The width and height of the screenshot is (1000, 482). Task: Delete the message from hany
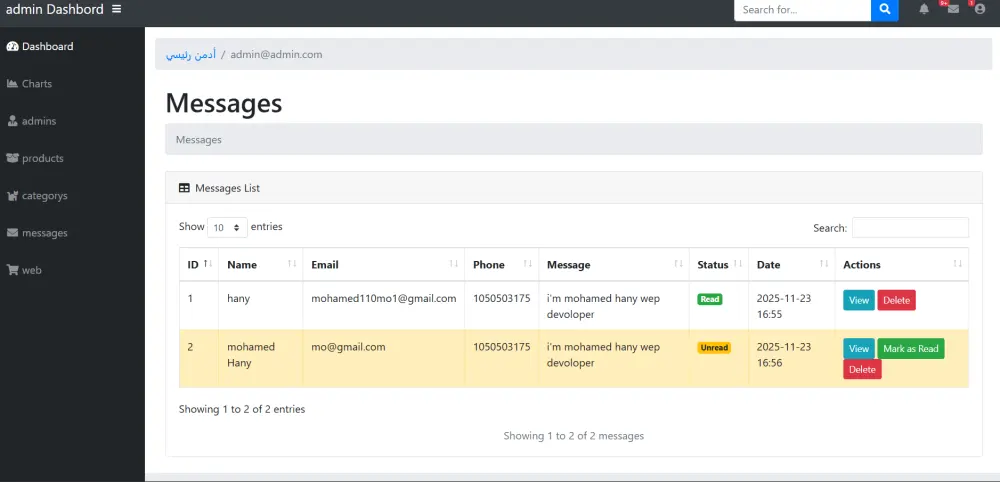click(896, 300)
